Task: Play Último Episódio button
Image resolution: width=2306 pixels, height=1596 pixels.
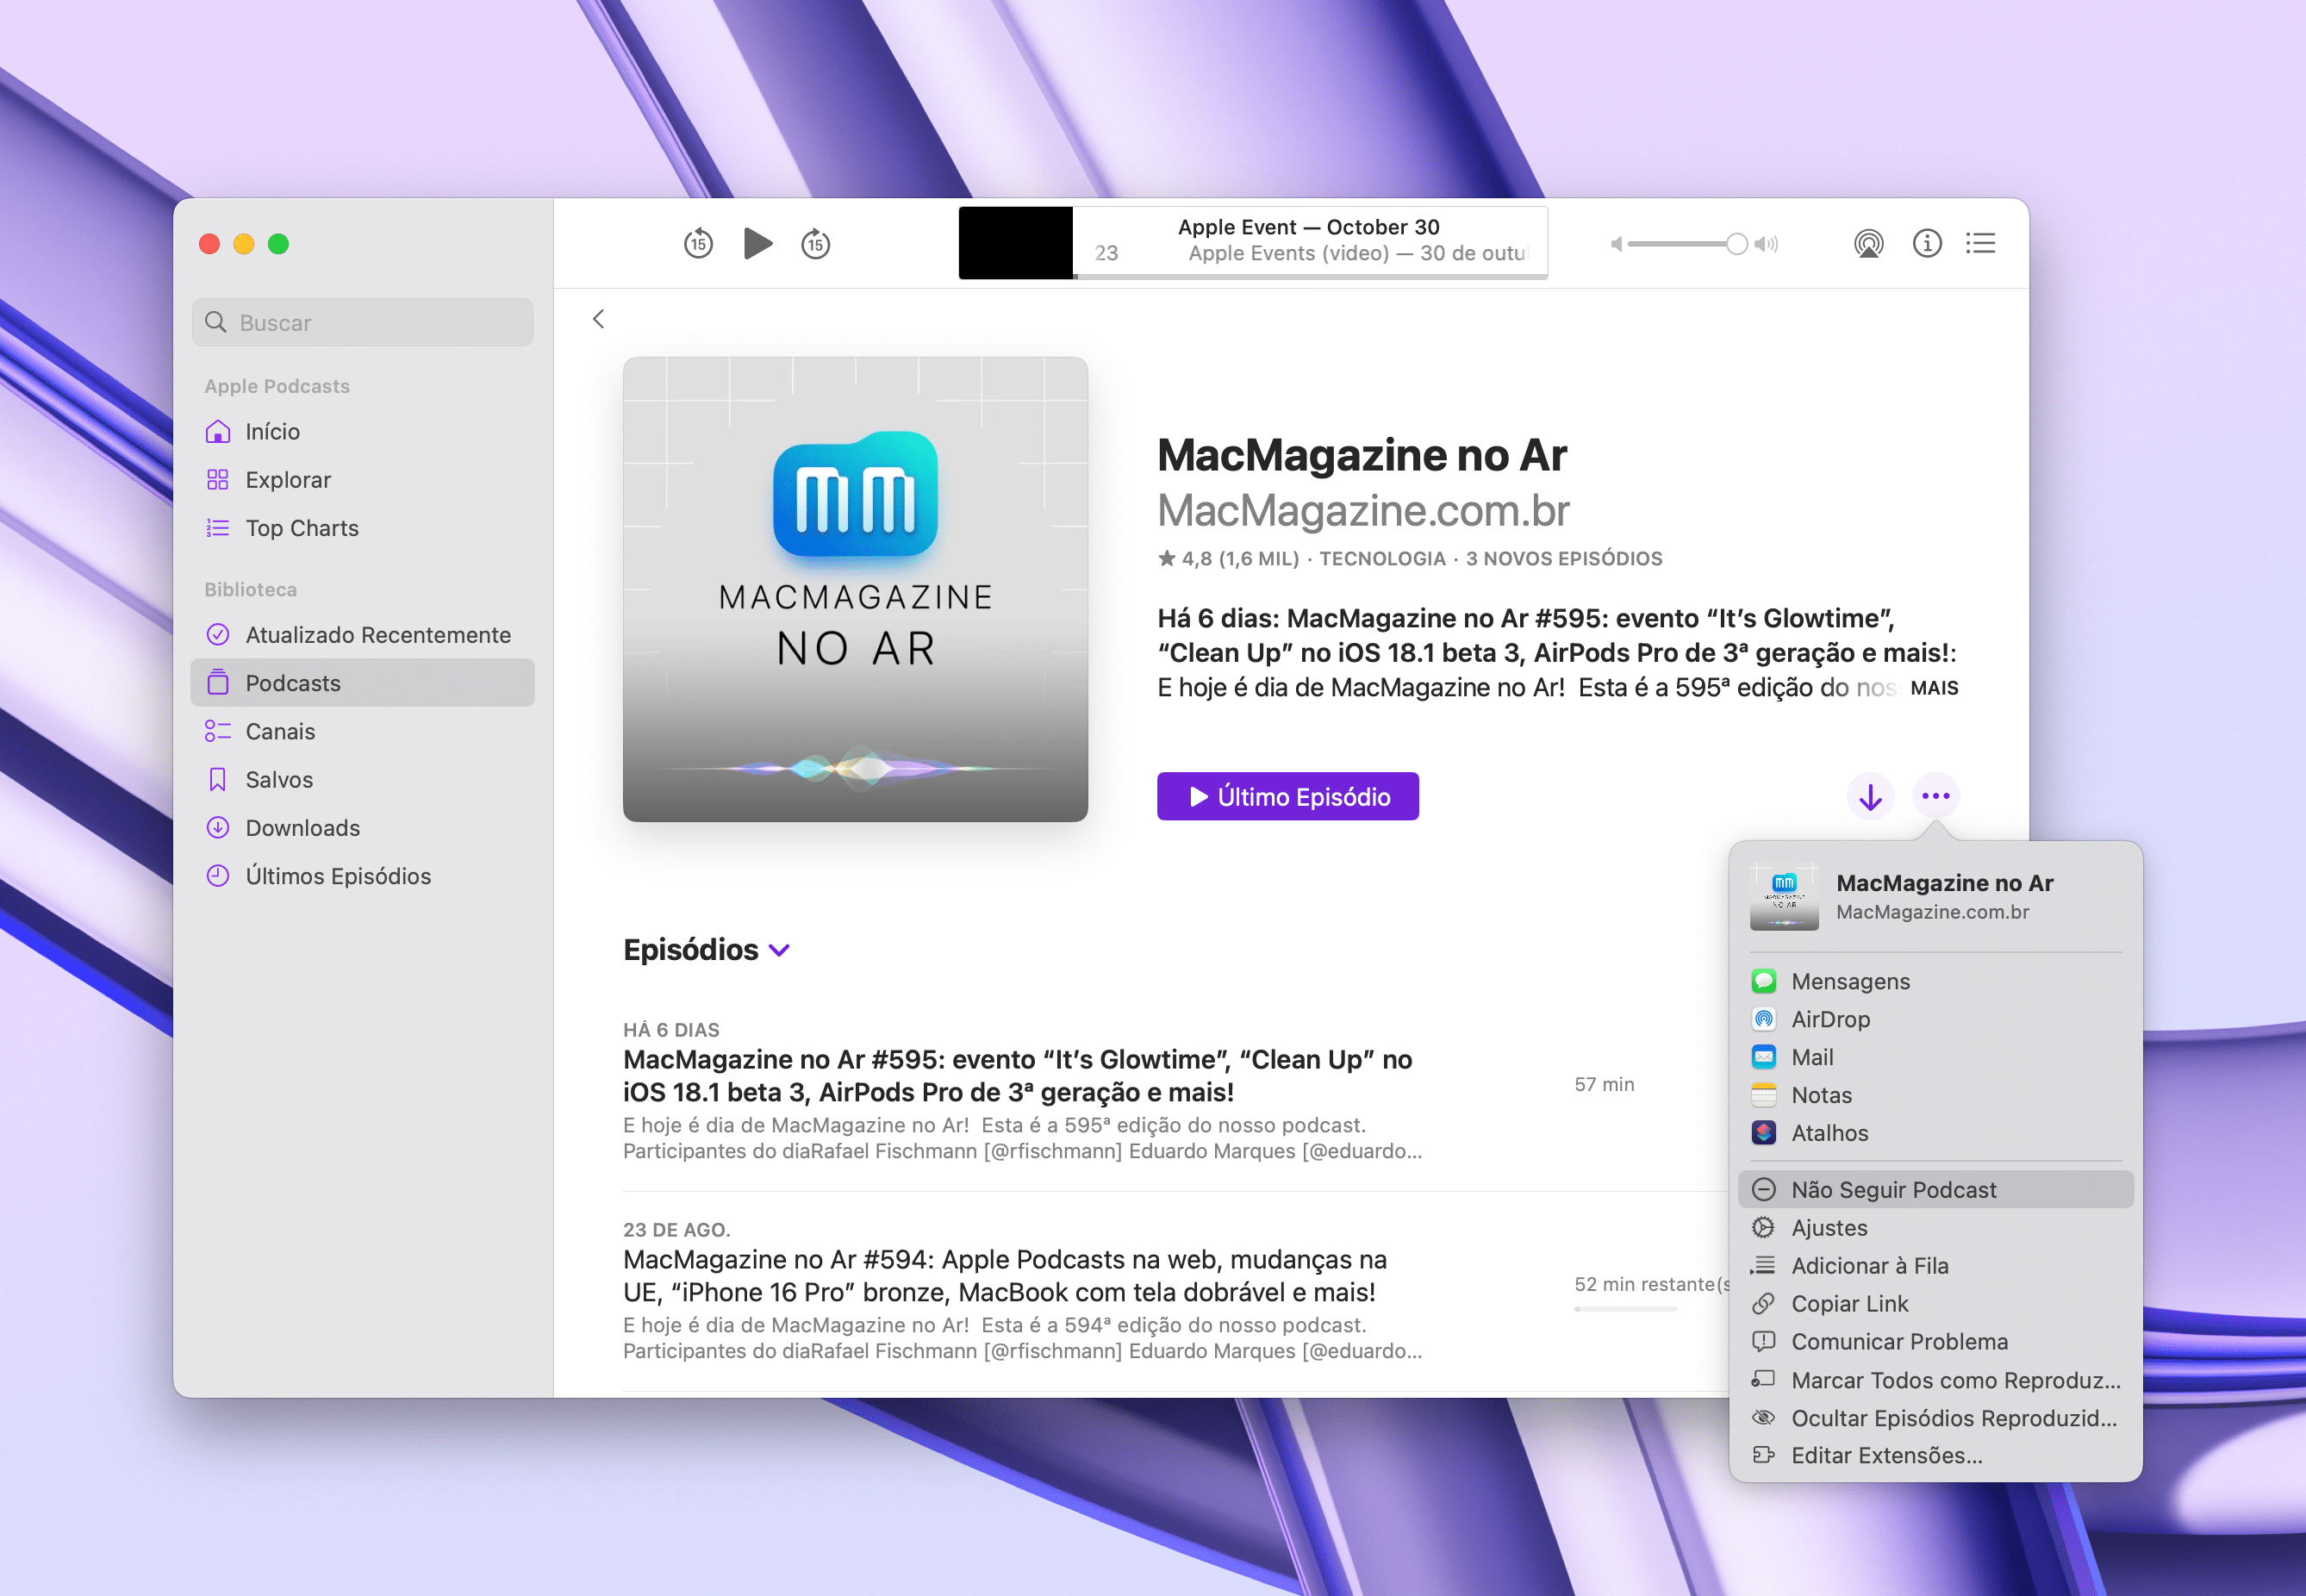Action: (x=1287, y=796)
